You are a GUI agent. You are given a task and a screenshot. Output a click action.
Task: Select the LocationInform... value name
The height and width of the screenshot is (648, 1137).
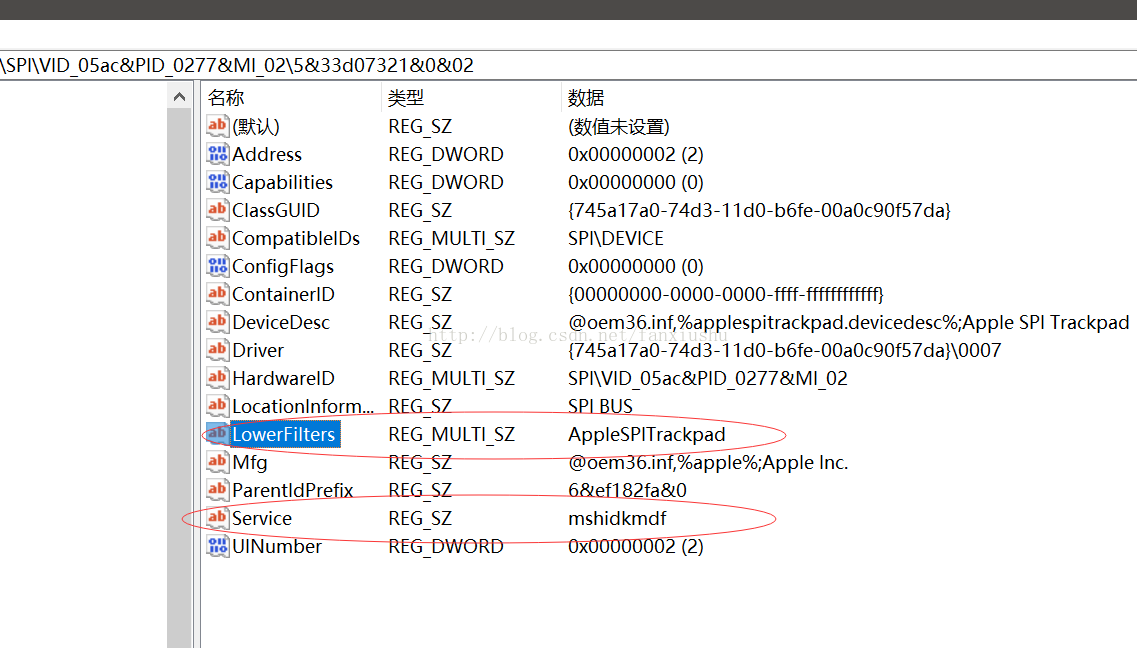pos(303,407)
